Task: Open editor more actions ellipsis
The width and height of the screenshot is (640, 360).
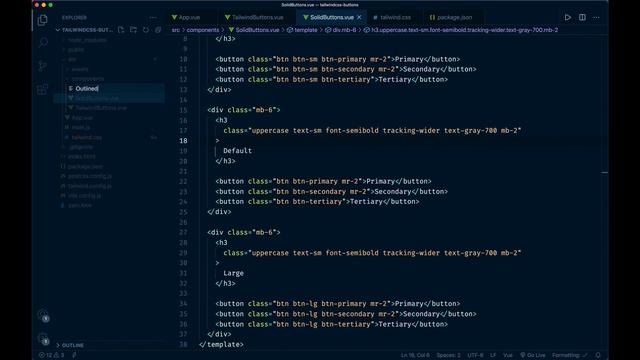Action: 596,17
